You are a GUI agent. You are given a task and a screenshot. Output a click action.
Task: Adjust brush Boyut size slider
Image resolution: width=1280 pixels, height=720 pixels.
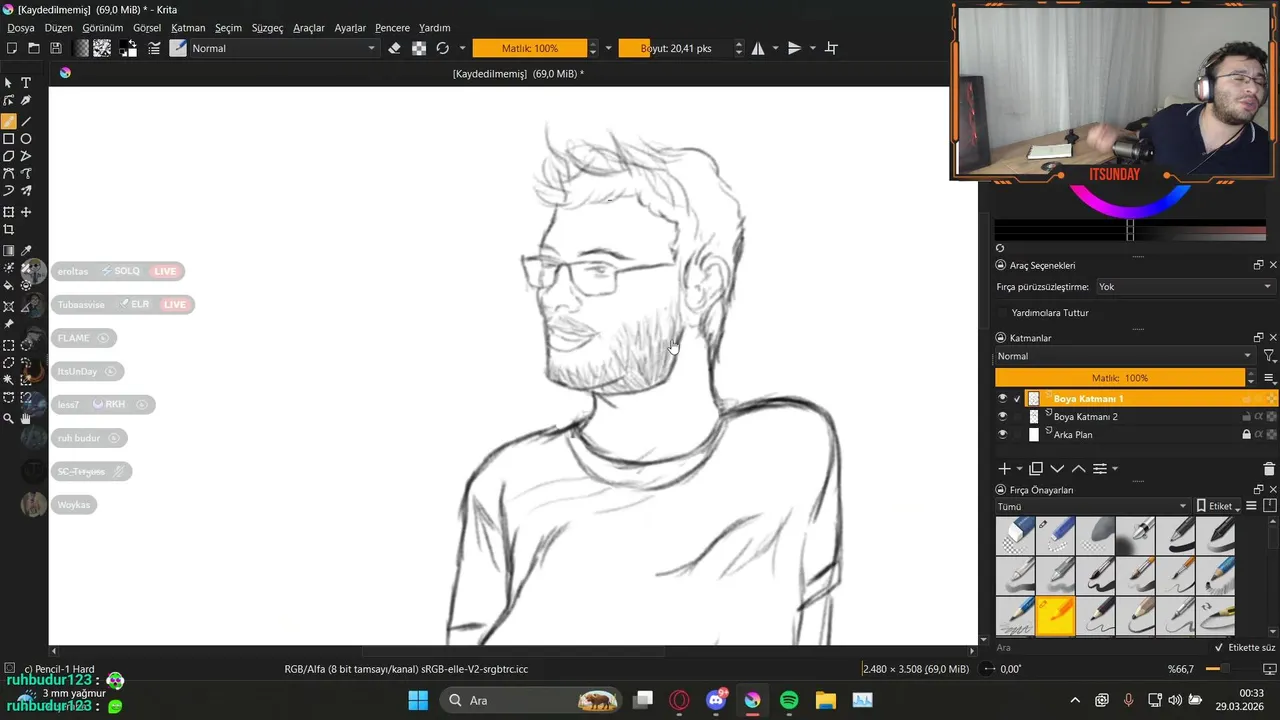(676, 48)
